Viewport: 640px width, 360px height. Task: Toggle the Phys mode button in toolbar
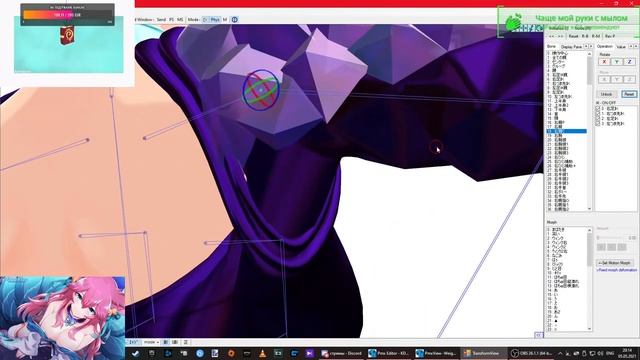215,20
